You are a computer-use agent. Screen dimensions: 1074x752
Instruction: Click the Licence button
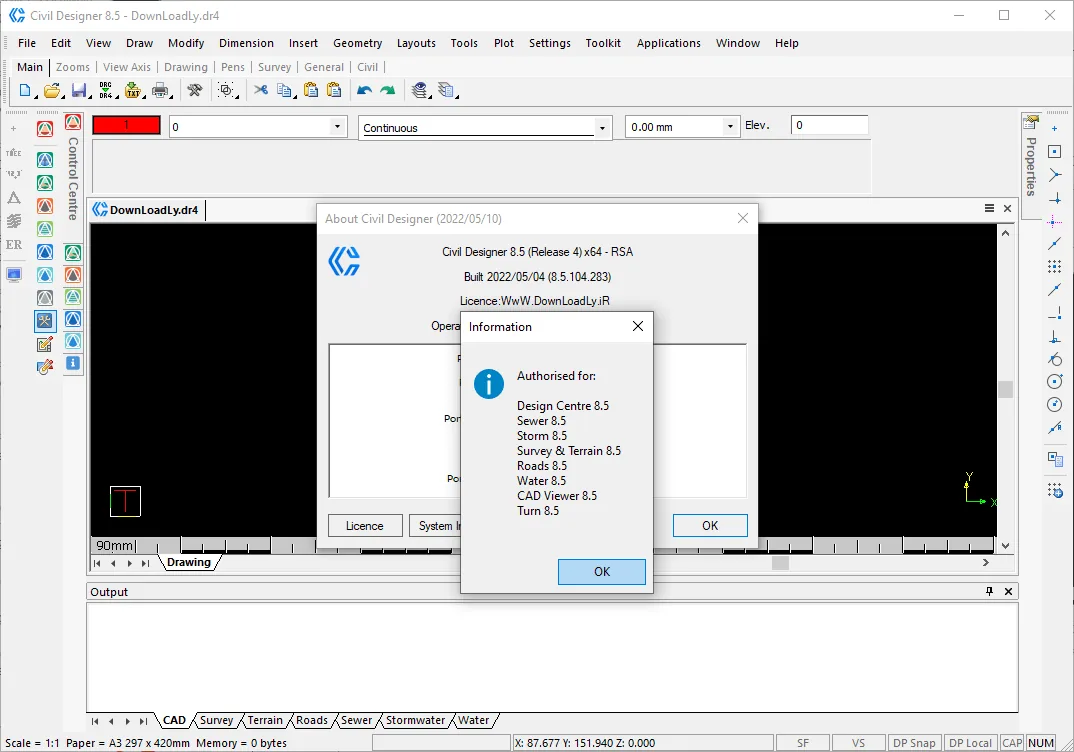pyautogui.click(x=364, y=526)
